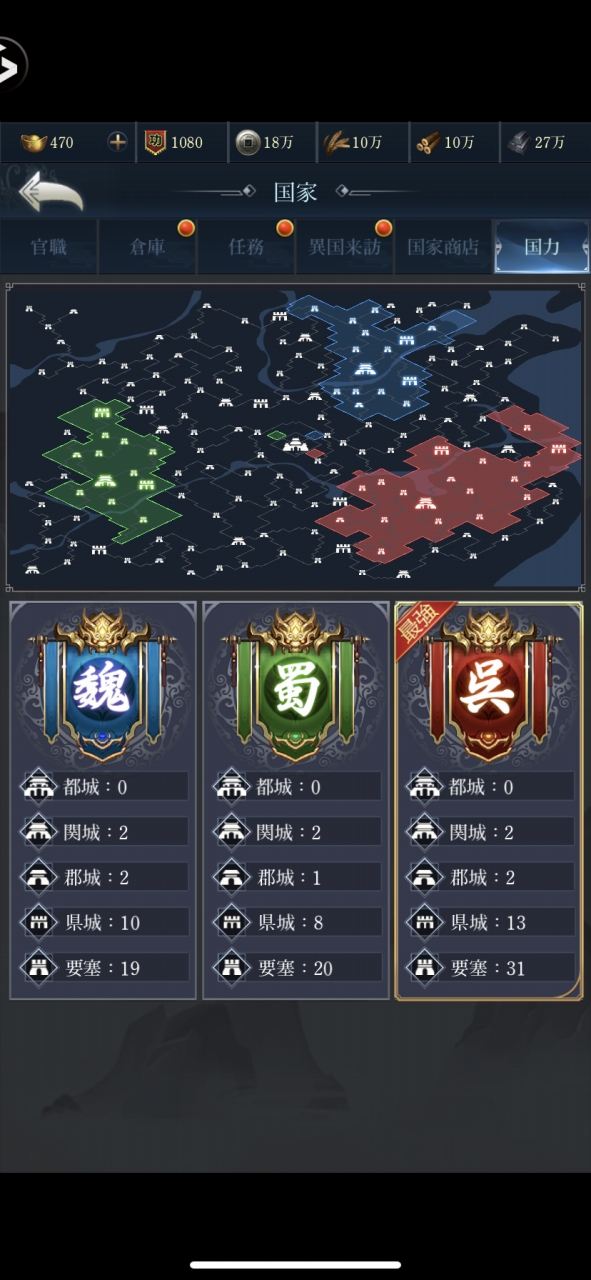Screen dimensions: 591x1280
Task: Select the red 呉 kingdom emblem
Action: pos(489,686)
